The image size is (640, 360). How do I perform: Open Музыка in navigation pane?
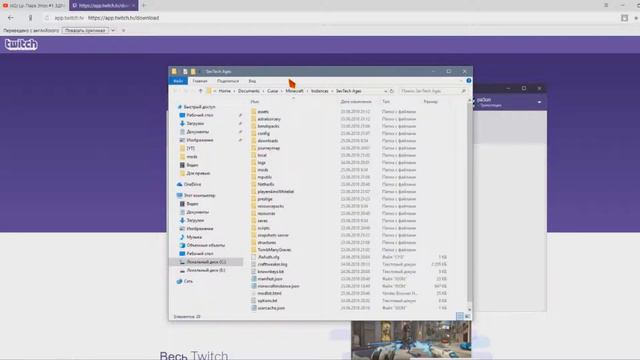tap(194, 237)
